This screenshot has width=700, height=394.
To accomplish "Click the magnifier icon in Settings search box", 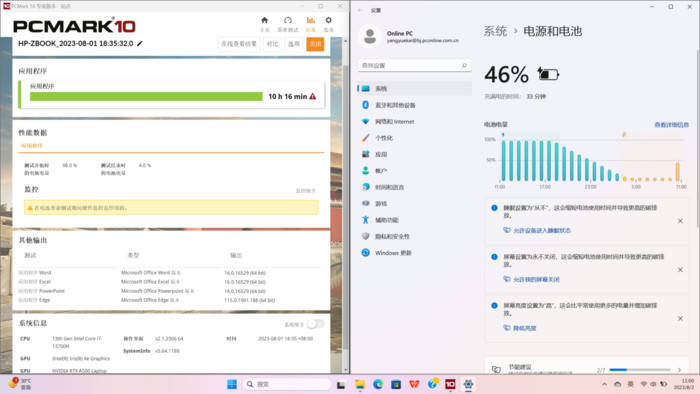I will point(464,66).
